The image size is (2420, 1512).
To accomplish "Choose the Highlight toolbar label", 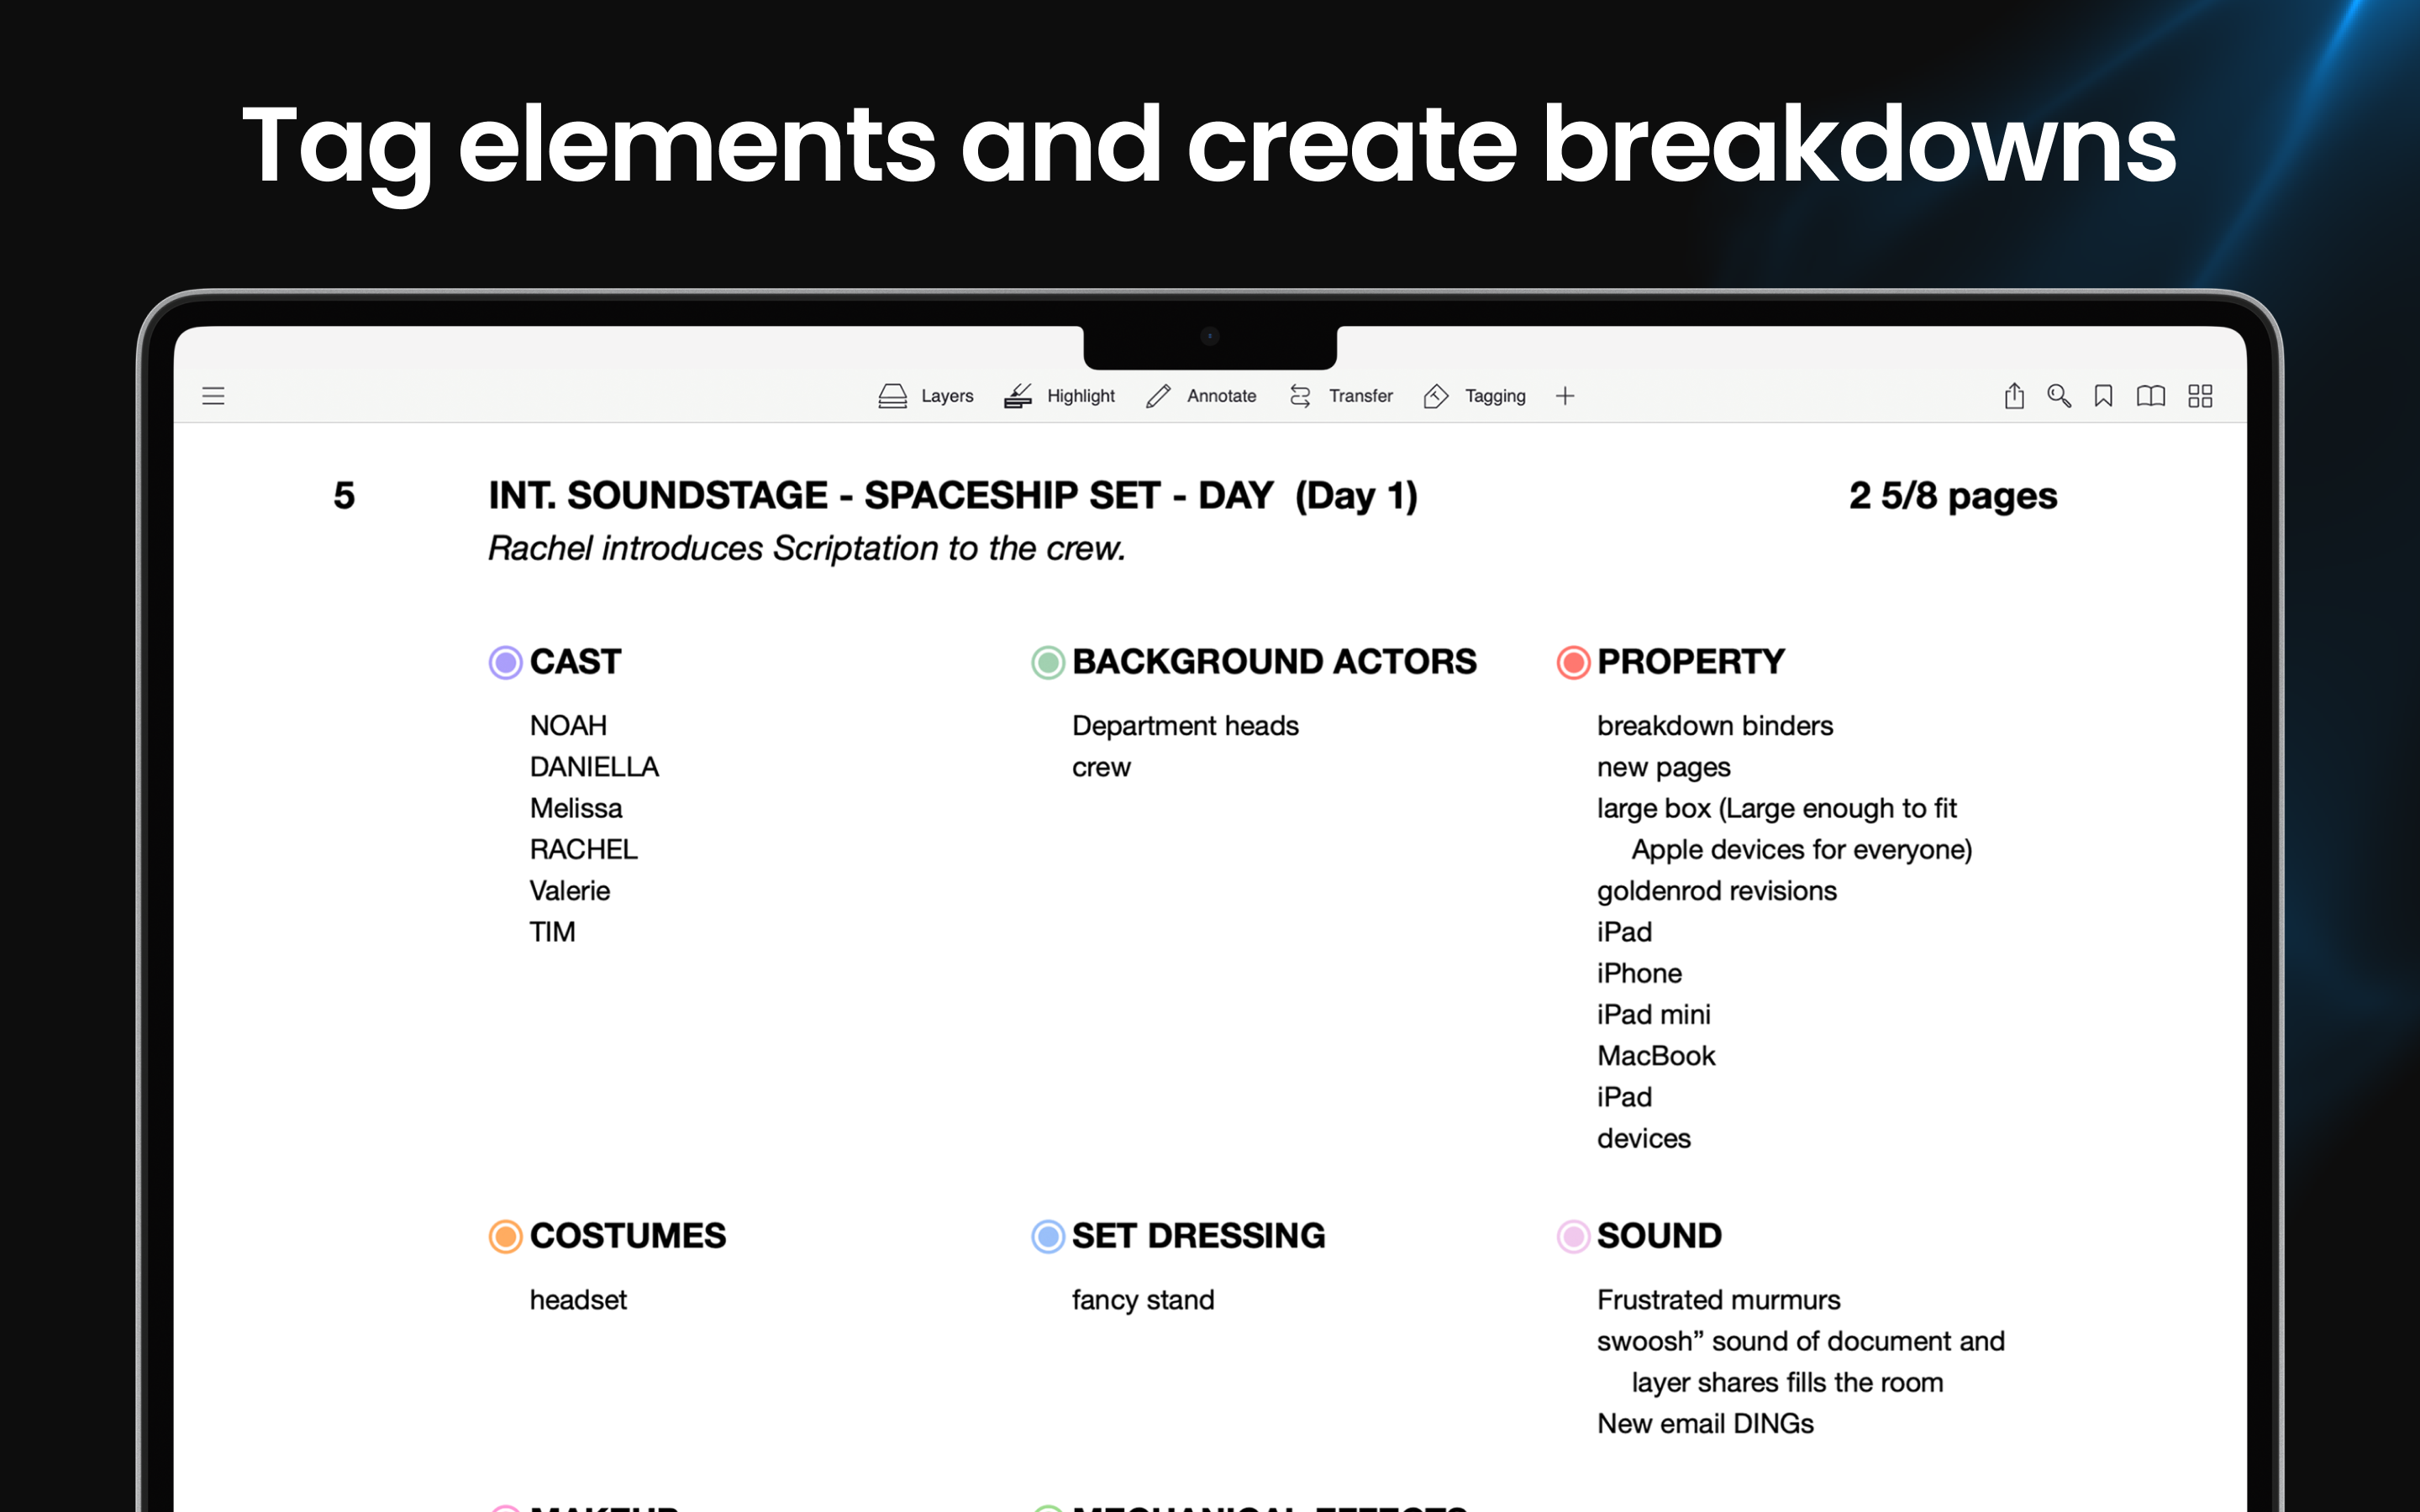I will coord(1080,396).
